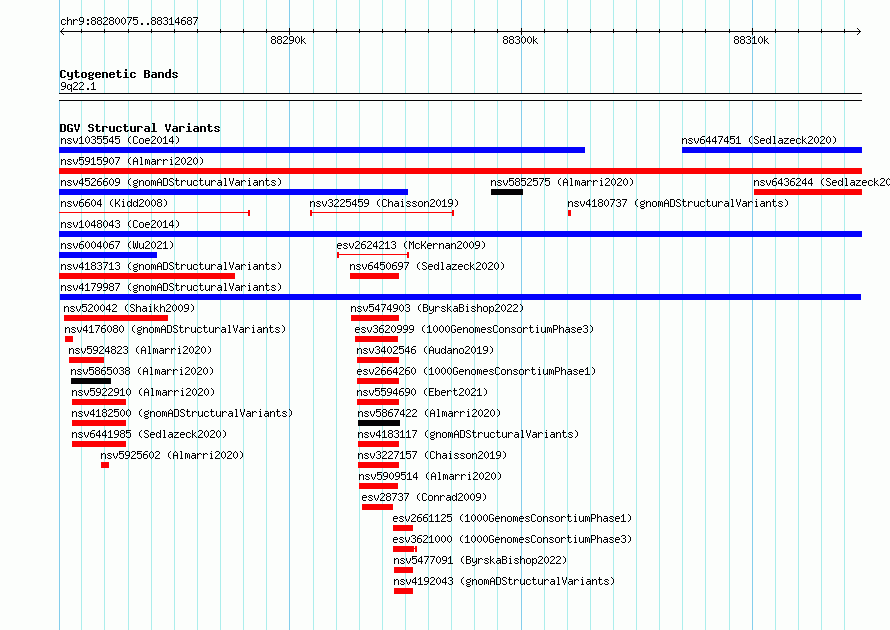Click the 88300k ruler tick label

click(x=520, y=40)
